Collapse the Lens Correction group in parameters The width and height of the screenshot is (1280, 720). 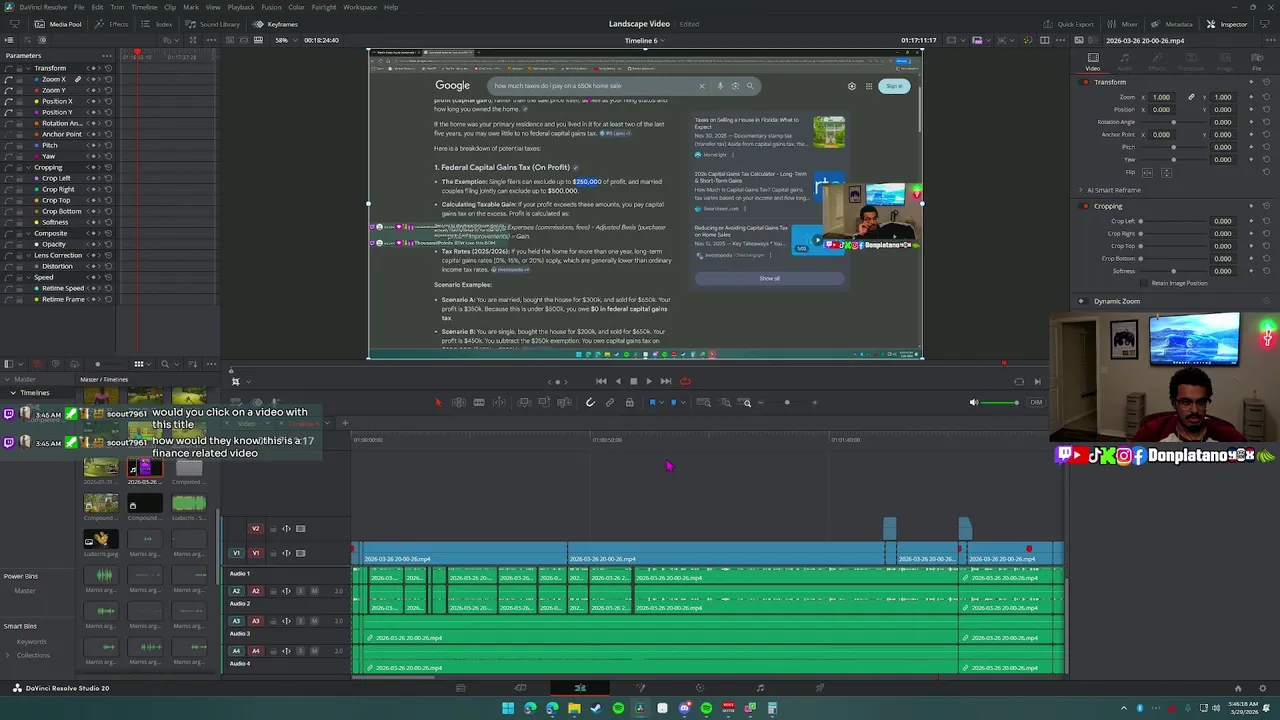tap(29, 255)
